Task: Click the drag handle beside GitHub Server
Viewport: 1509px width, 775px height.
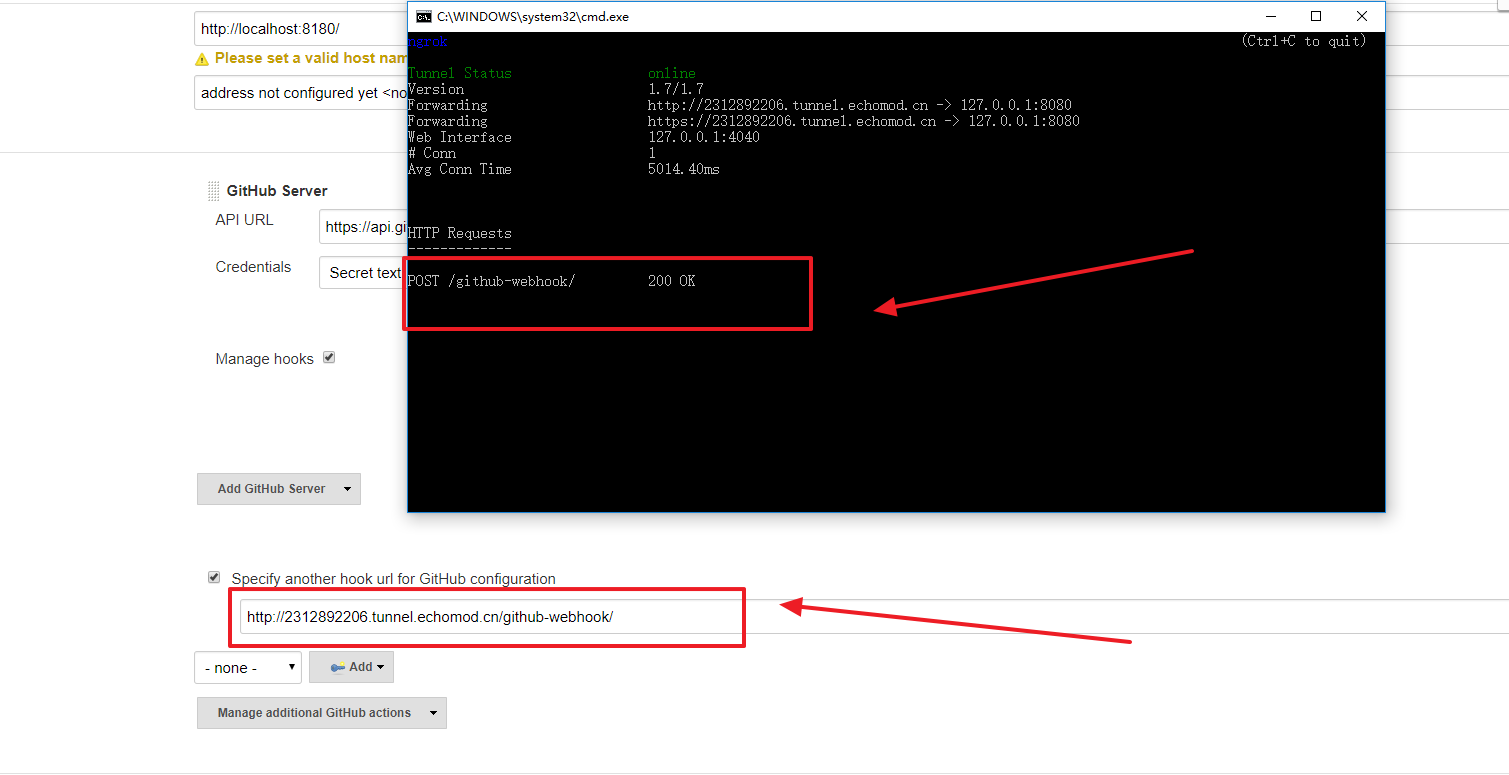Action: point(213,191)
